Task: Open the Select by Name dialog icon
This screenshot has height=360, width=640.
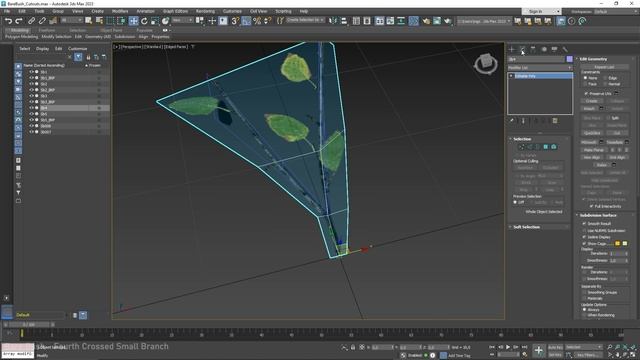Action: [x=99, y=21]
